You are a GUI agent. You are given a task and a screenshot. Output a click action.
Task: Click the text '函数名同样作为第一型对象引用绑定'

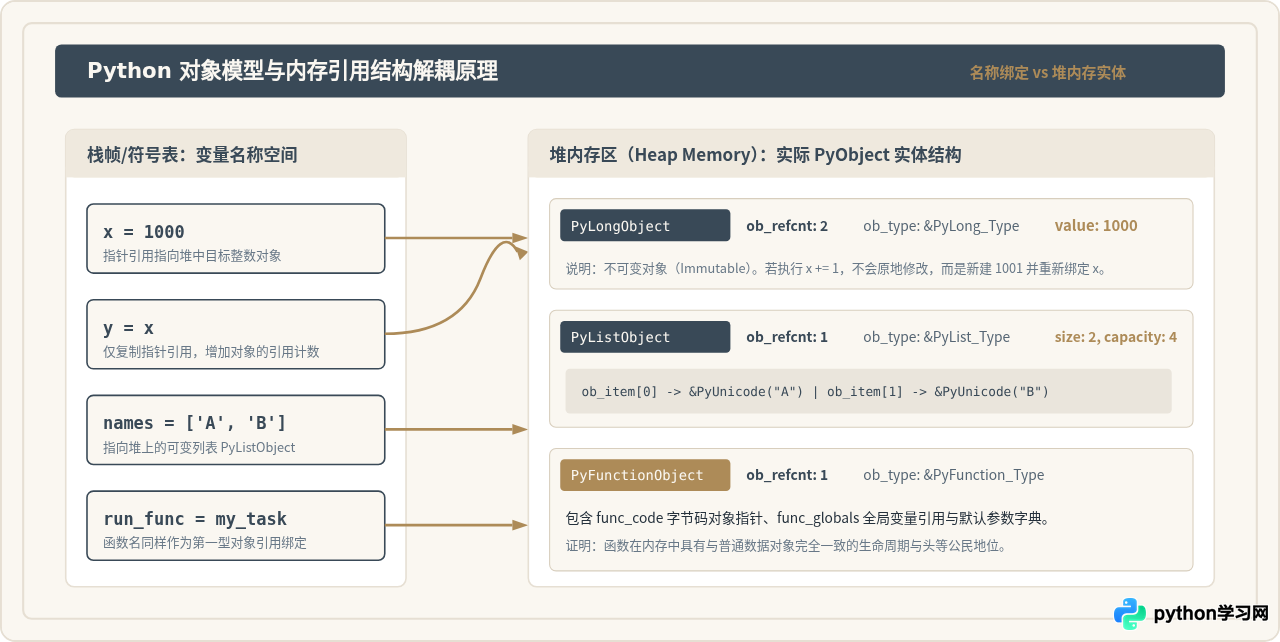coord(205,543)
